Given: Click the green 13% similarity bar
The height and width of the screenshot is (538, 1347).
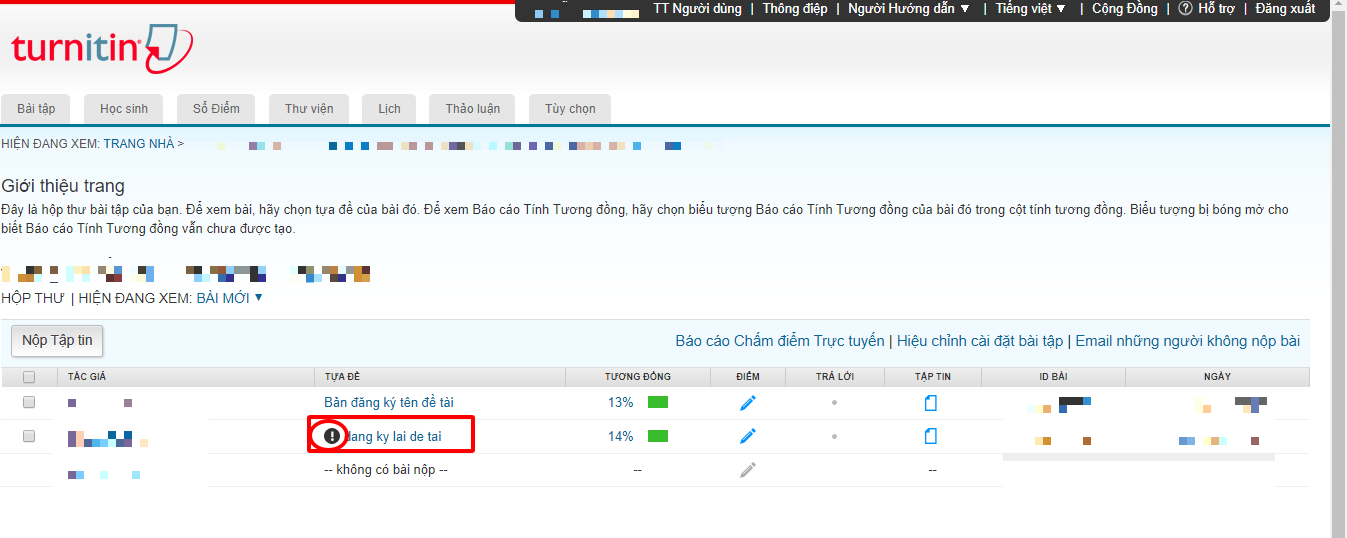Looking at the screenshot, I should tap(658, 403).
